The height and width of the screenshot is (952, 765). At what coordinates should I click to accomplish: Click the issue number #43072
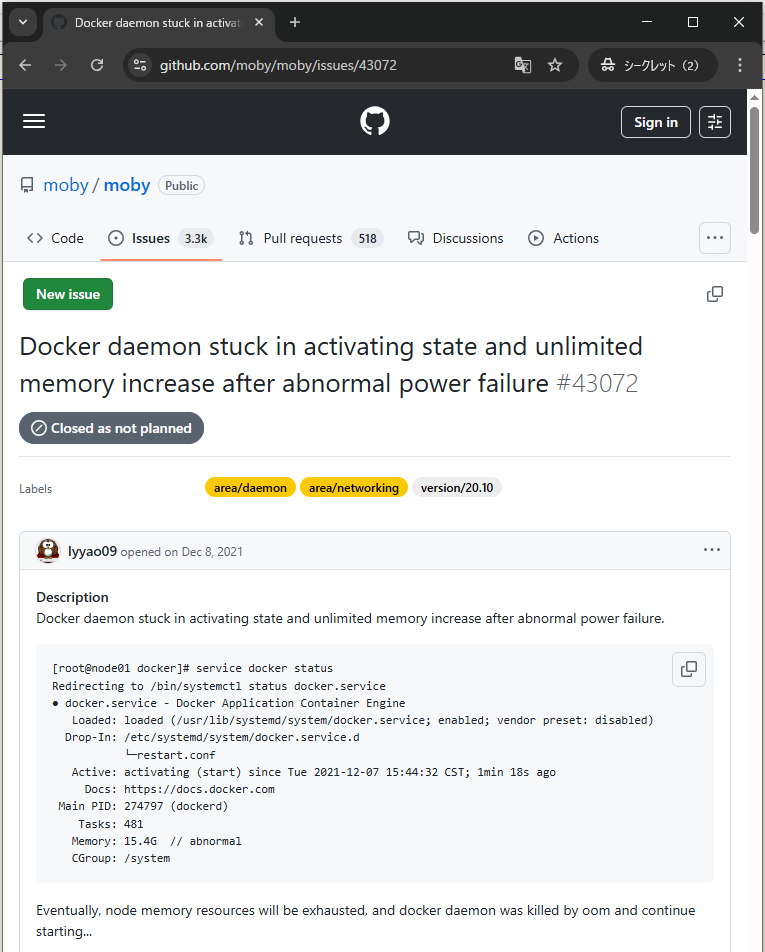coord(597,384)
